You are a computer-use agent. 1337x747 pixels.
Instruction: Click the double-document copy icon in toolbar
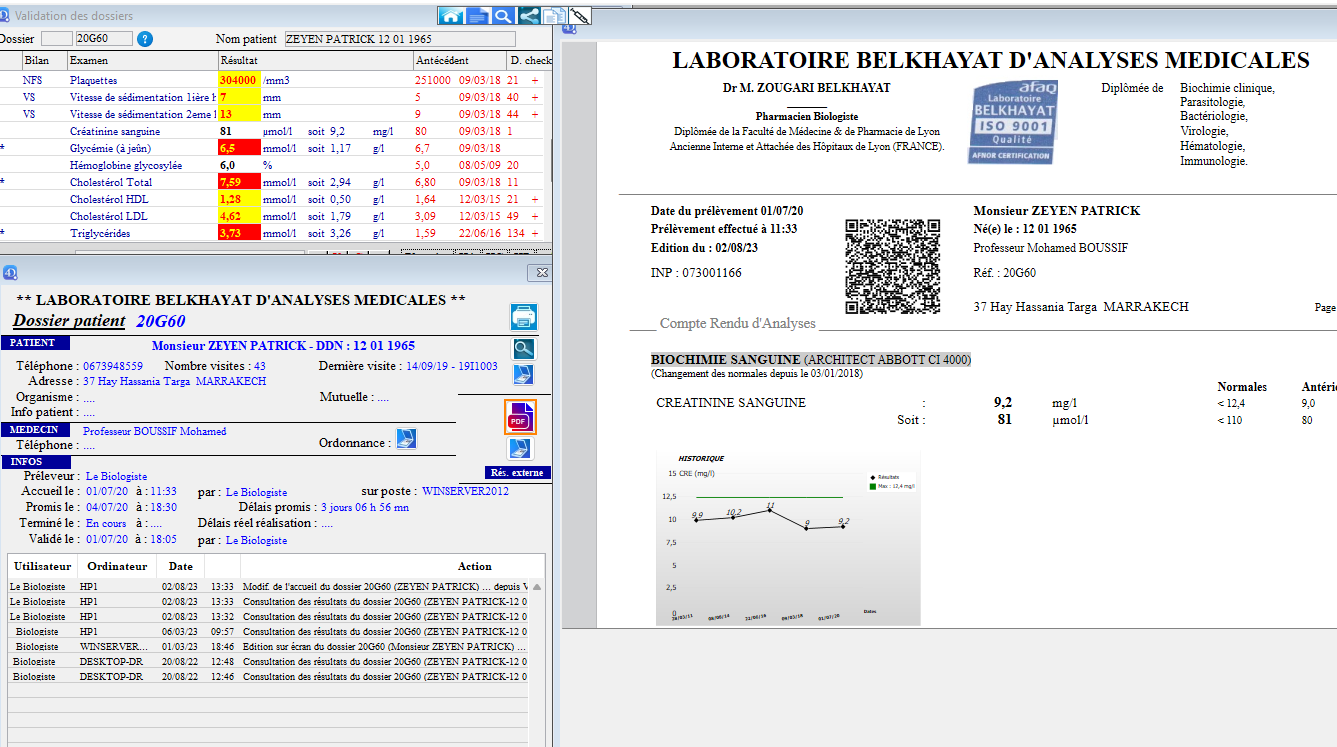click(555, 15)
